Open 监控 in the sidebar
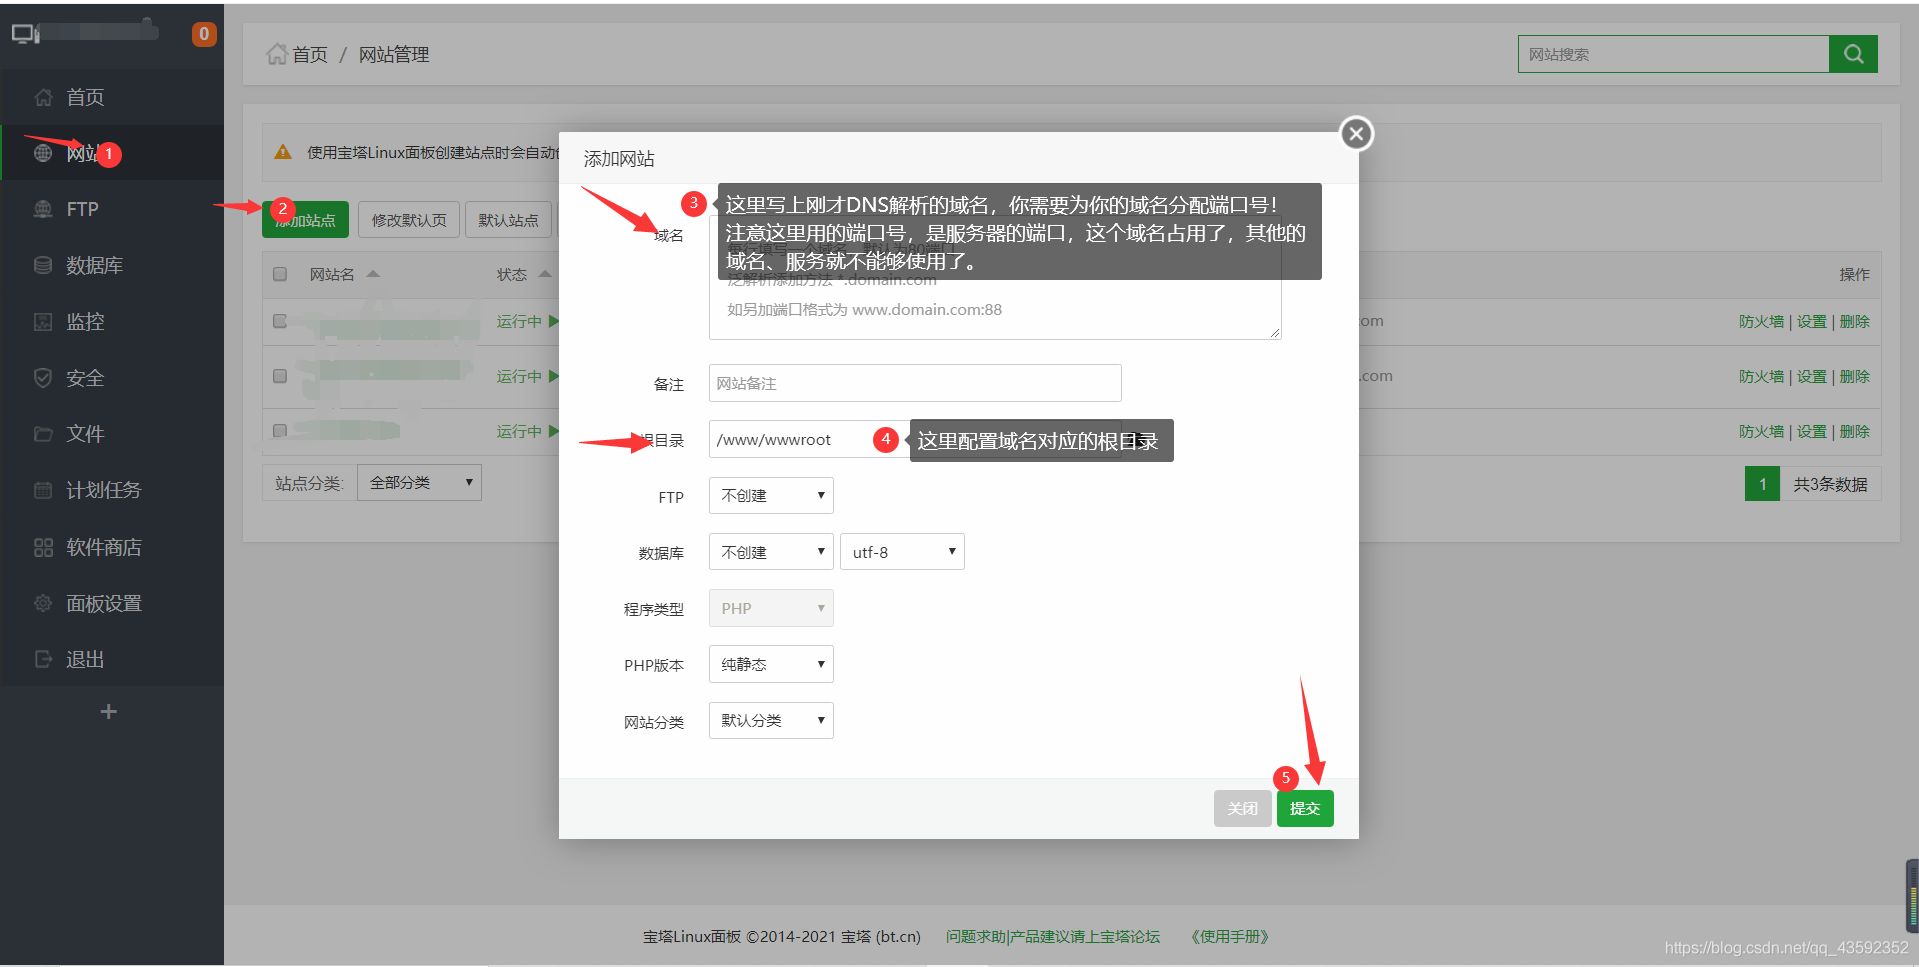 (112, 321)
